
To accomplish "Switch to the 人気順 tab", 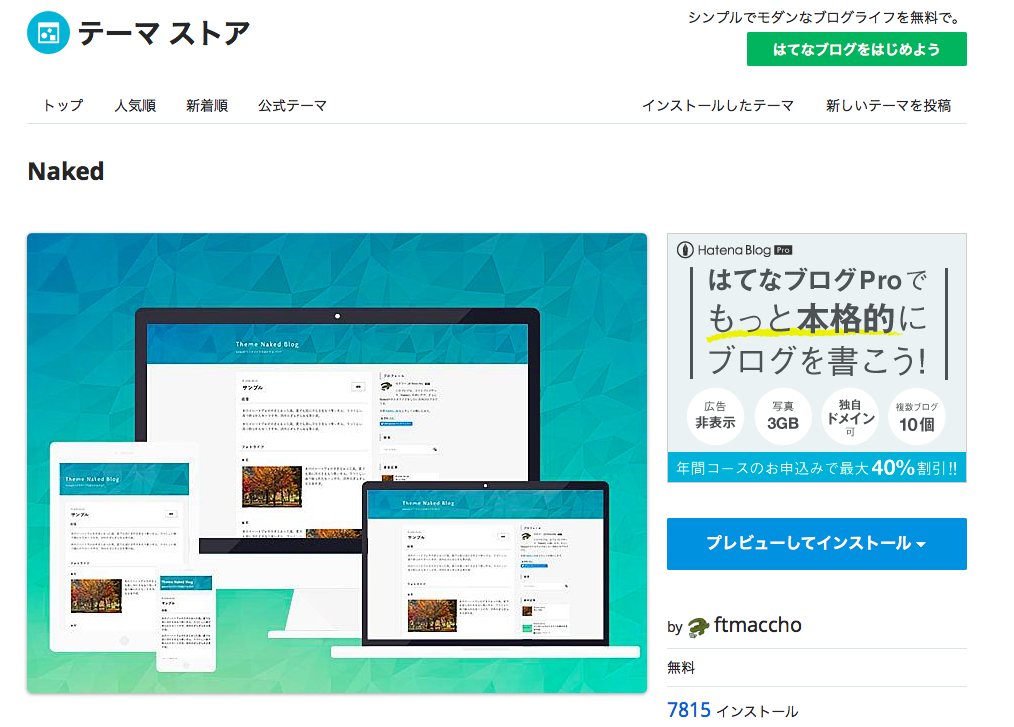I will (135, 105).
